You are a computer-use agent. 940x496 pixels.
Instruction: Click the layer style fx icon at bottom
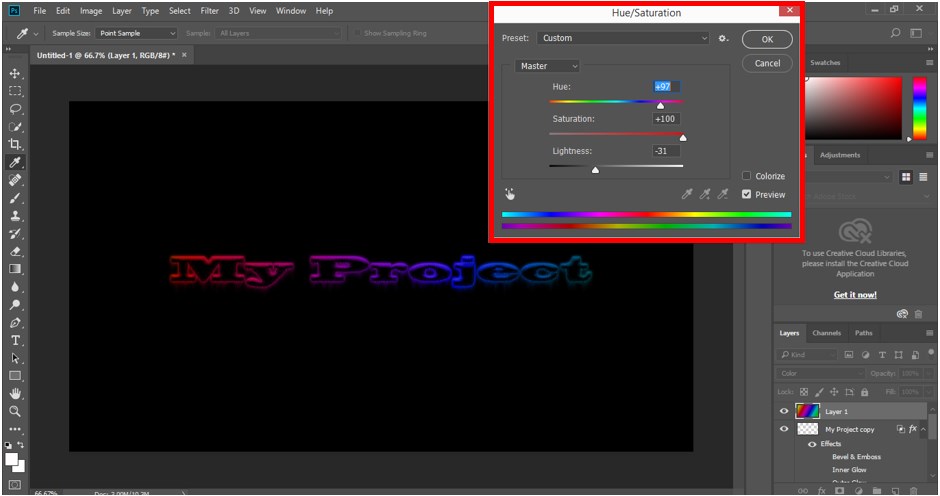(822, 491)
